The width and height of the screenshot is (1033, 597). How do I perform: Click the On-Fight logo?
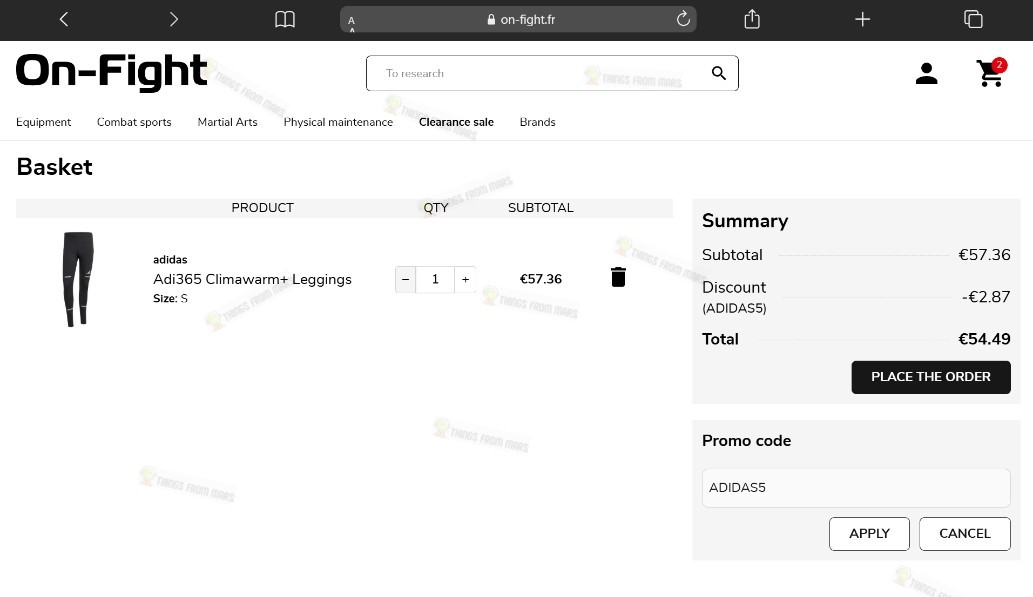pyautogui.click(x=111, y=71)
